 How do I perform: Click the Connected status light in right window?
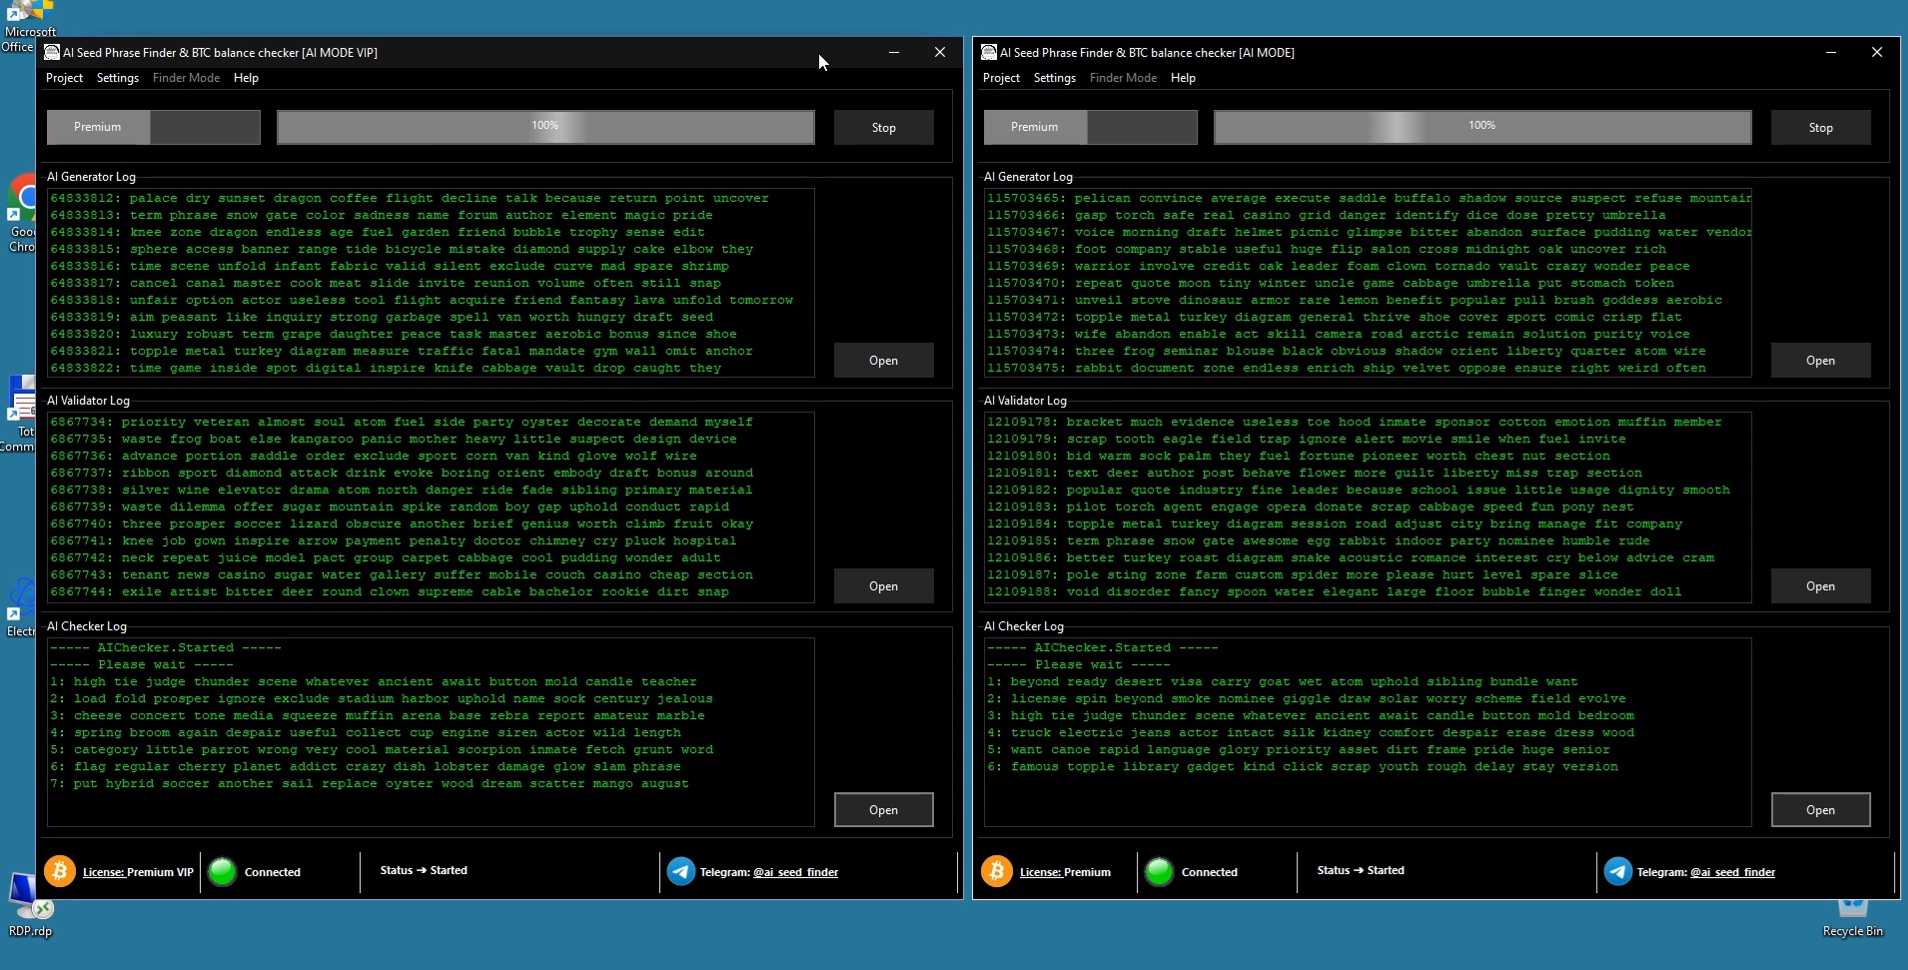coord(1158,871)
